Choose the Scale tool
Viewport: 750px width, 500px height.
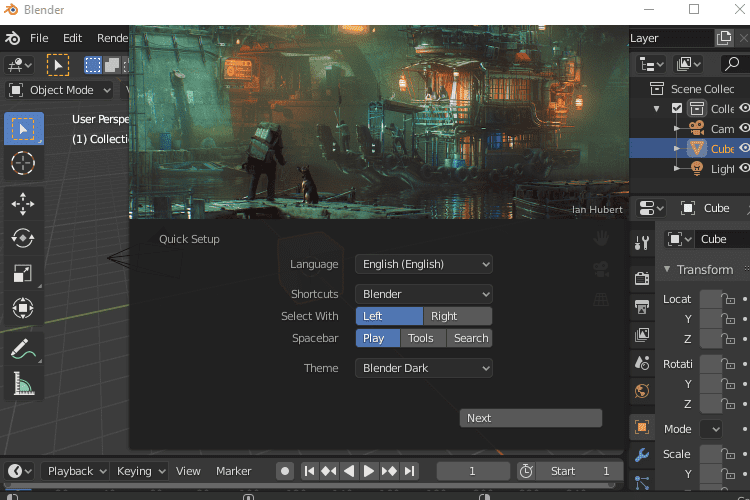pyautogui.click(x=23, y=273)
